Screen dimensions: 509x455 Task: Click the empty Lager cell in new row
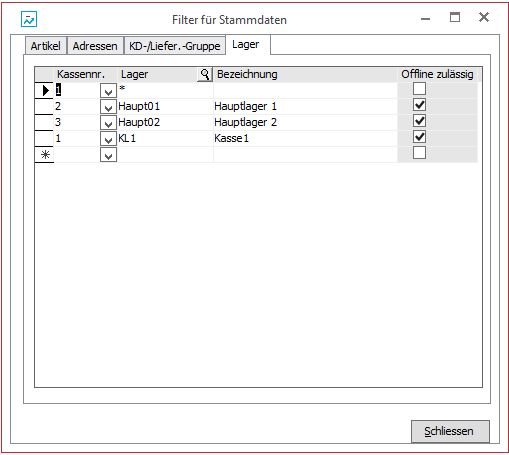[x=165, y=155]
